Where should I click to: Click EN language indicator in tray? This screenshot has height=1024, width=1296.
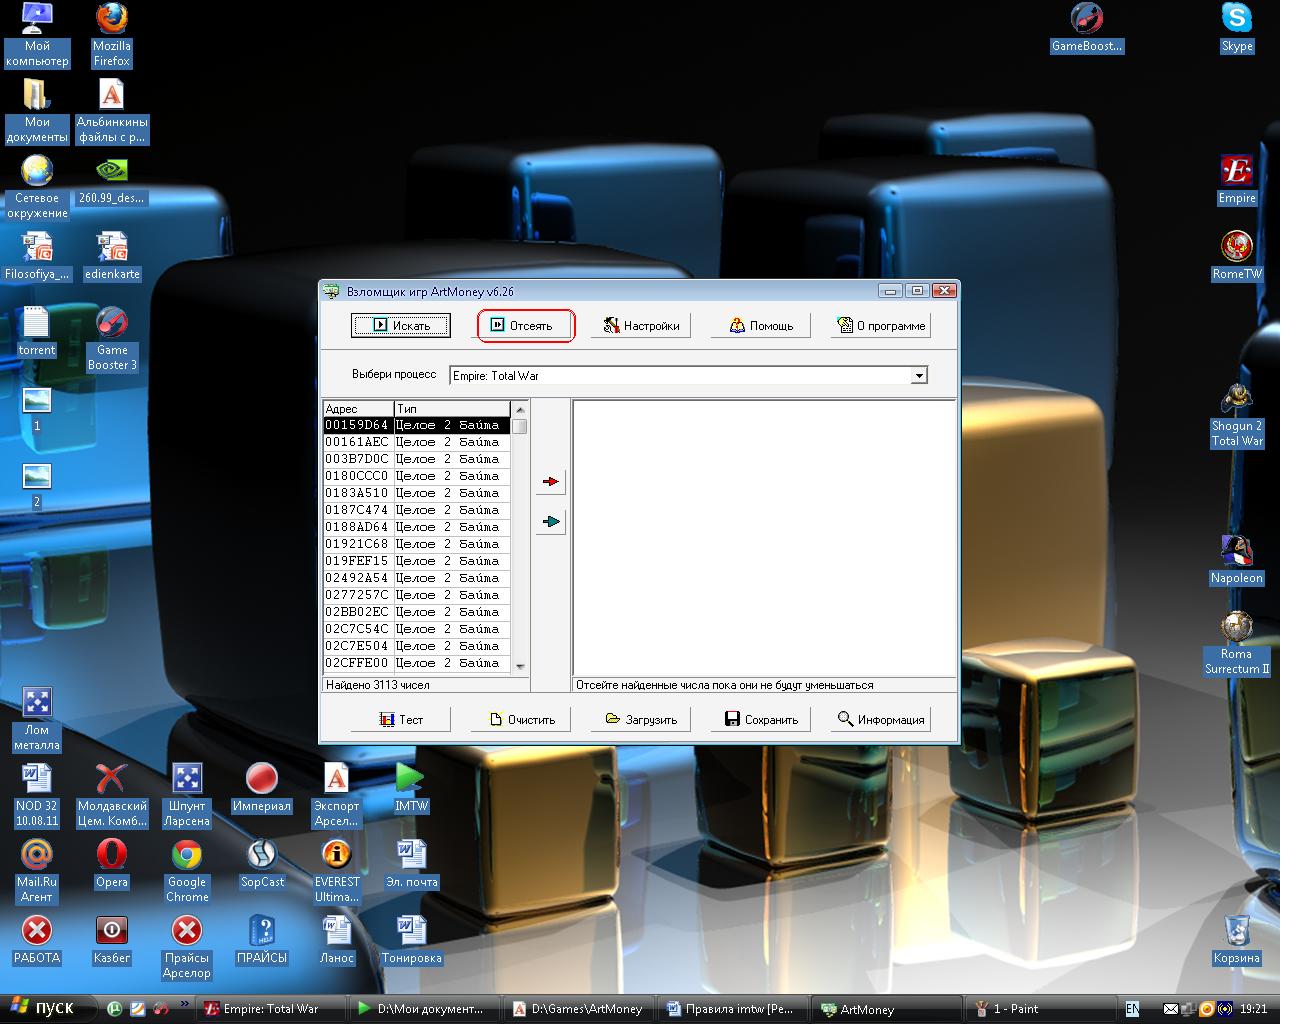coord(1132,1009)
